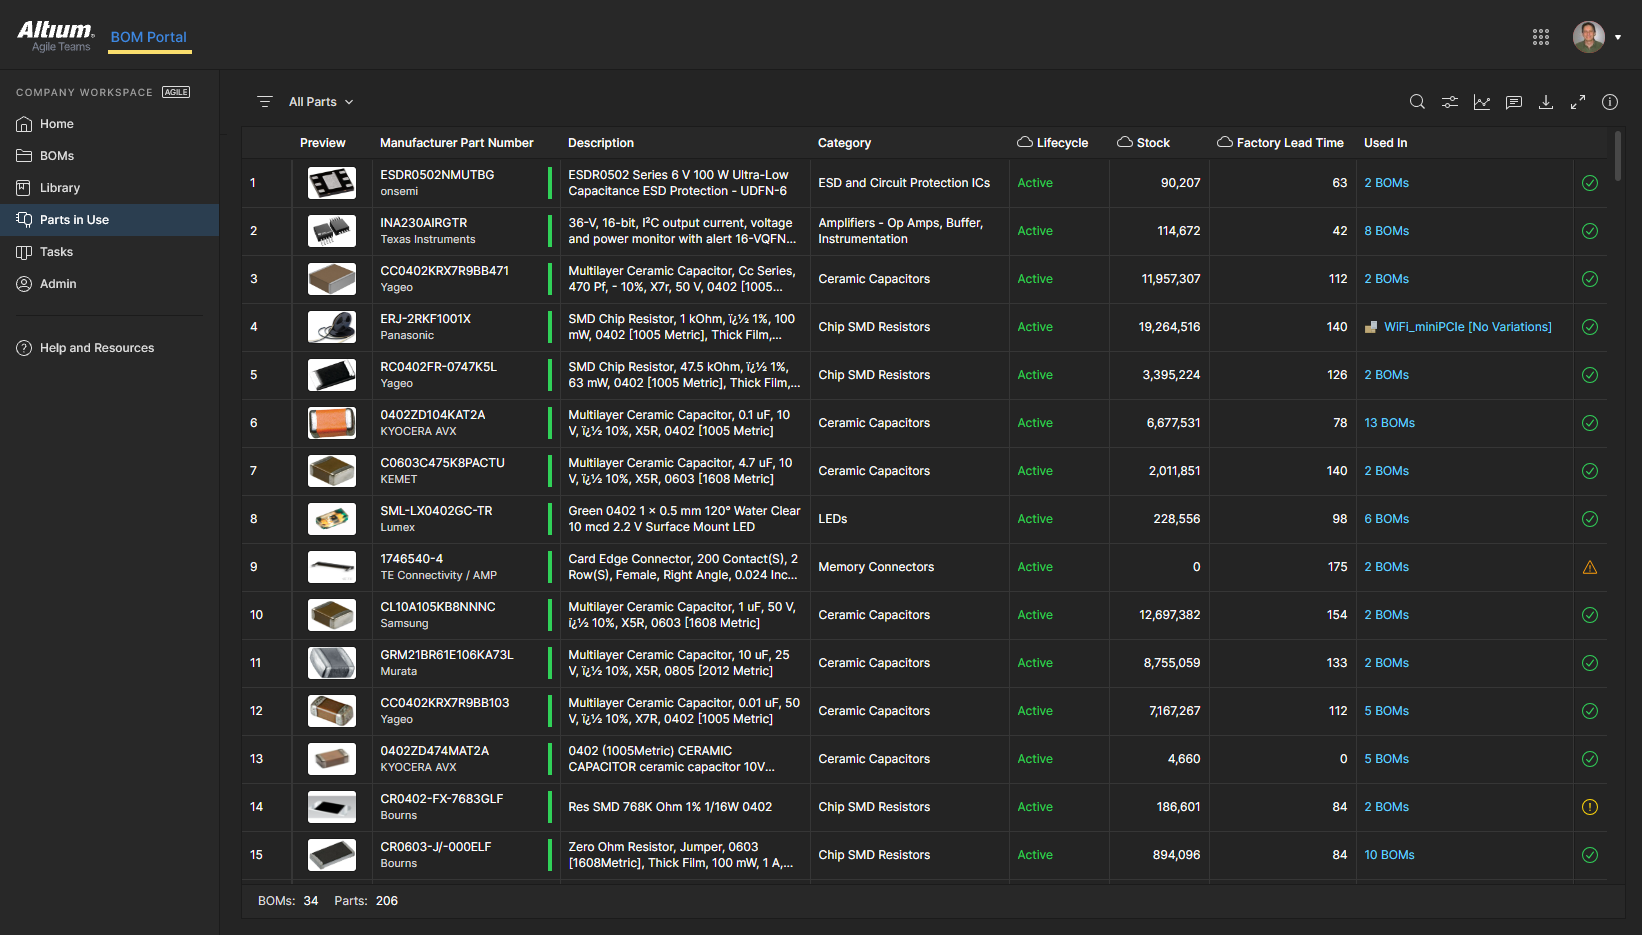Image resolution: width=1642 pixels, height=935 pixels.
Task: Open the chart analytics icon
Action: coord(1481,102)
